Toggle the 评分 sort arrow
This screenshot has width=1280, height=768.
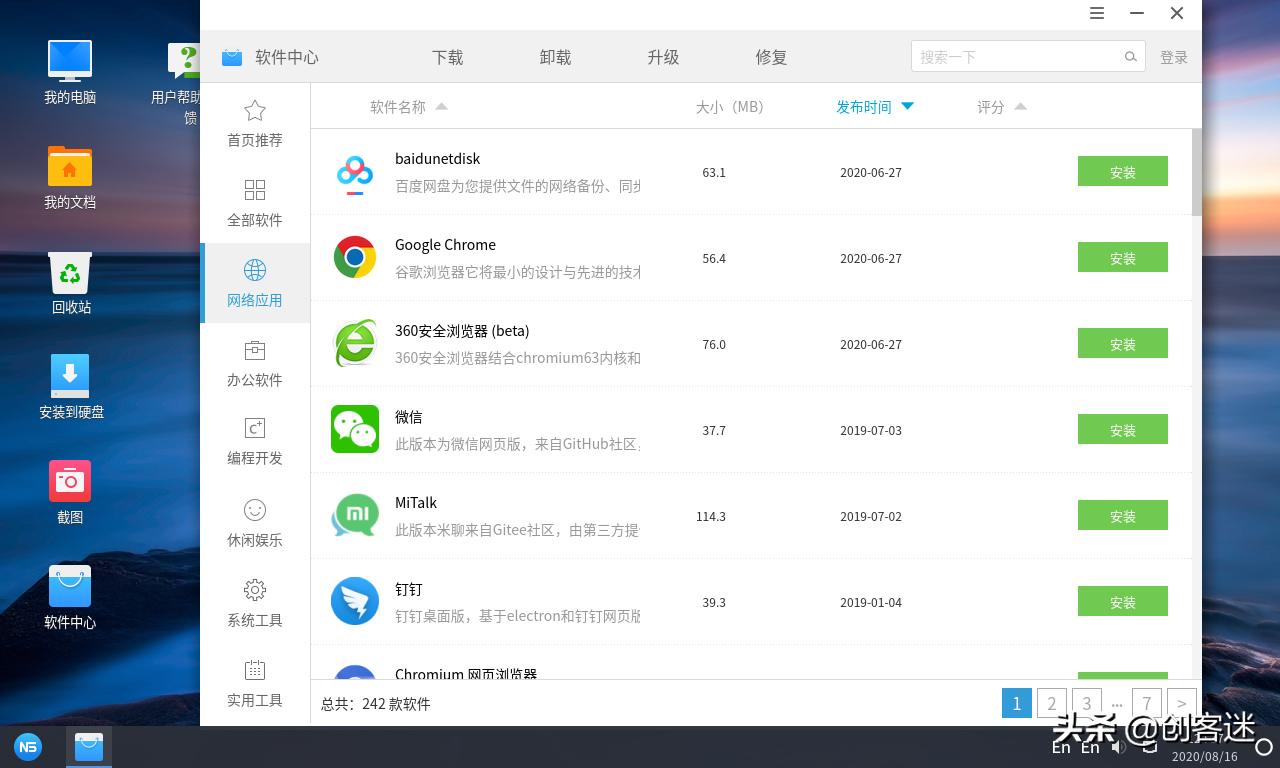pos(1020,105)
